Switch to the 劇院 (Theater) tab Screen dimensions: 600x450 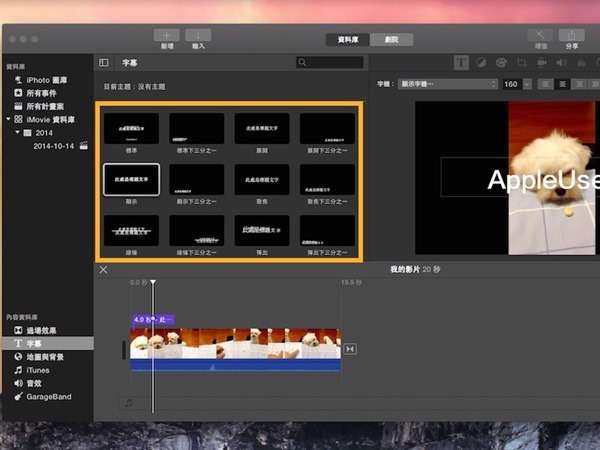pyautogui.click(x=391, y=39)
